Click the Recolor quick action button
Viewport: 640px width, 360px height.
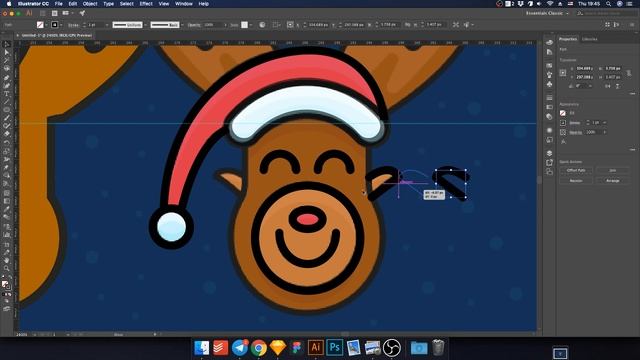point(576,180)
